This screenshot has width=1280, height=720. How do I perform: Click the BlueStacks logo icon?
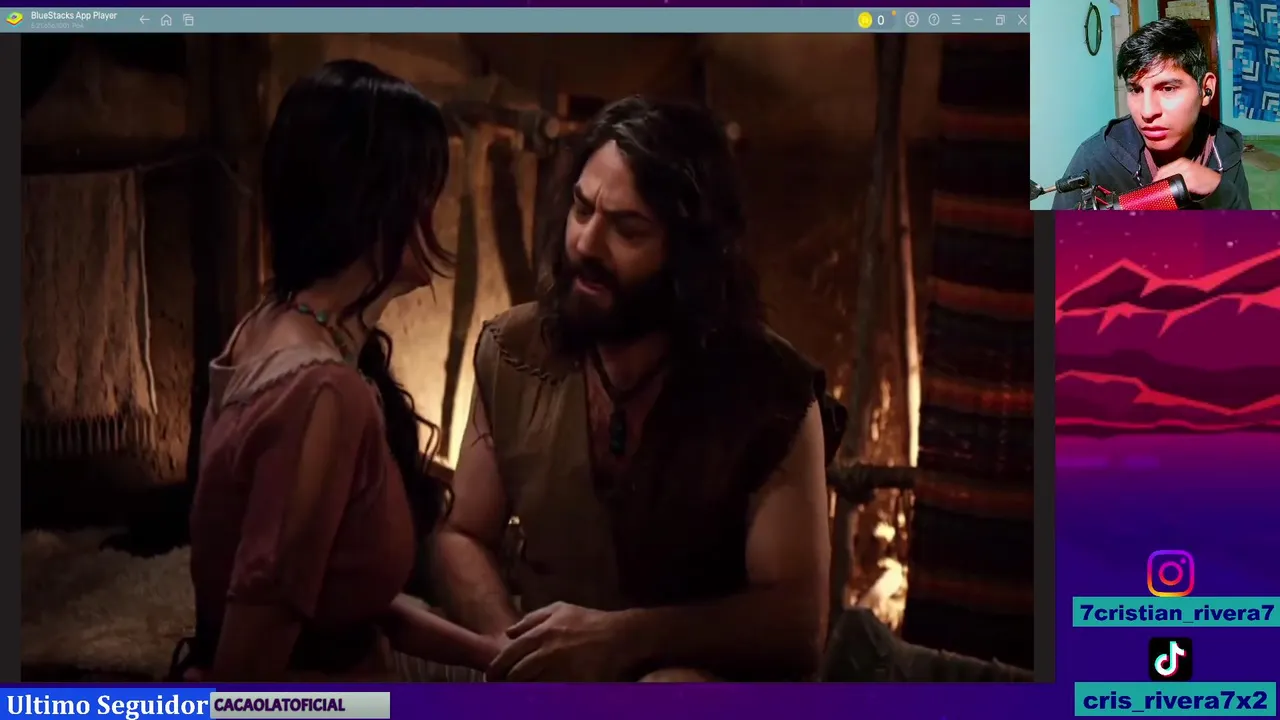click(x=14, y=19)
